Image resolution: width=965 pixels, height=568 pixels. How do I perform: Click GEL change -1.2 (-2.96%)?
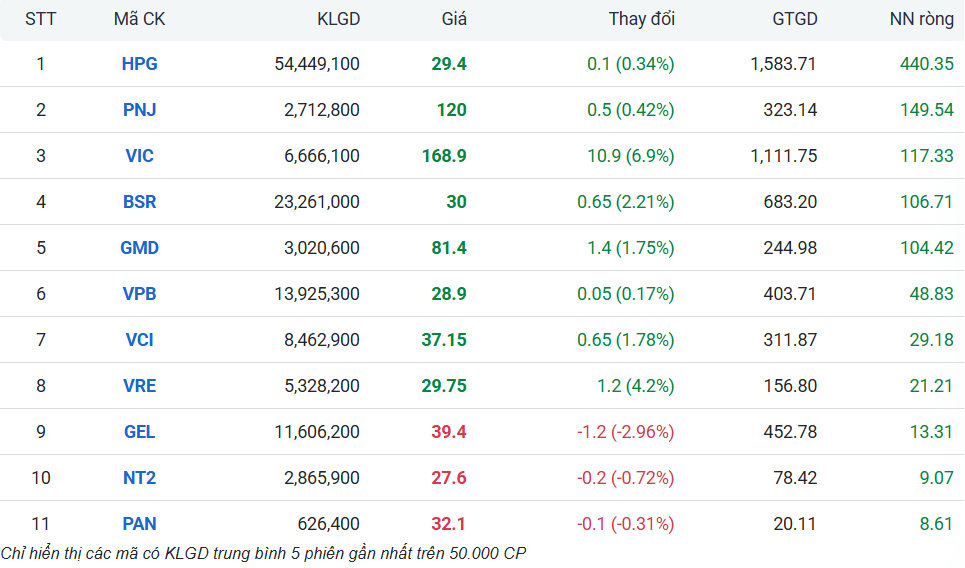pos(625,432)
